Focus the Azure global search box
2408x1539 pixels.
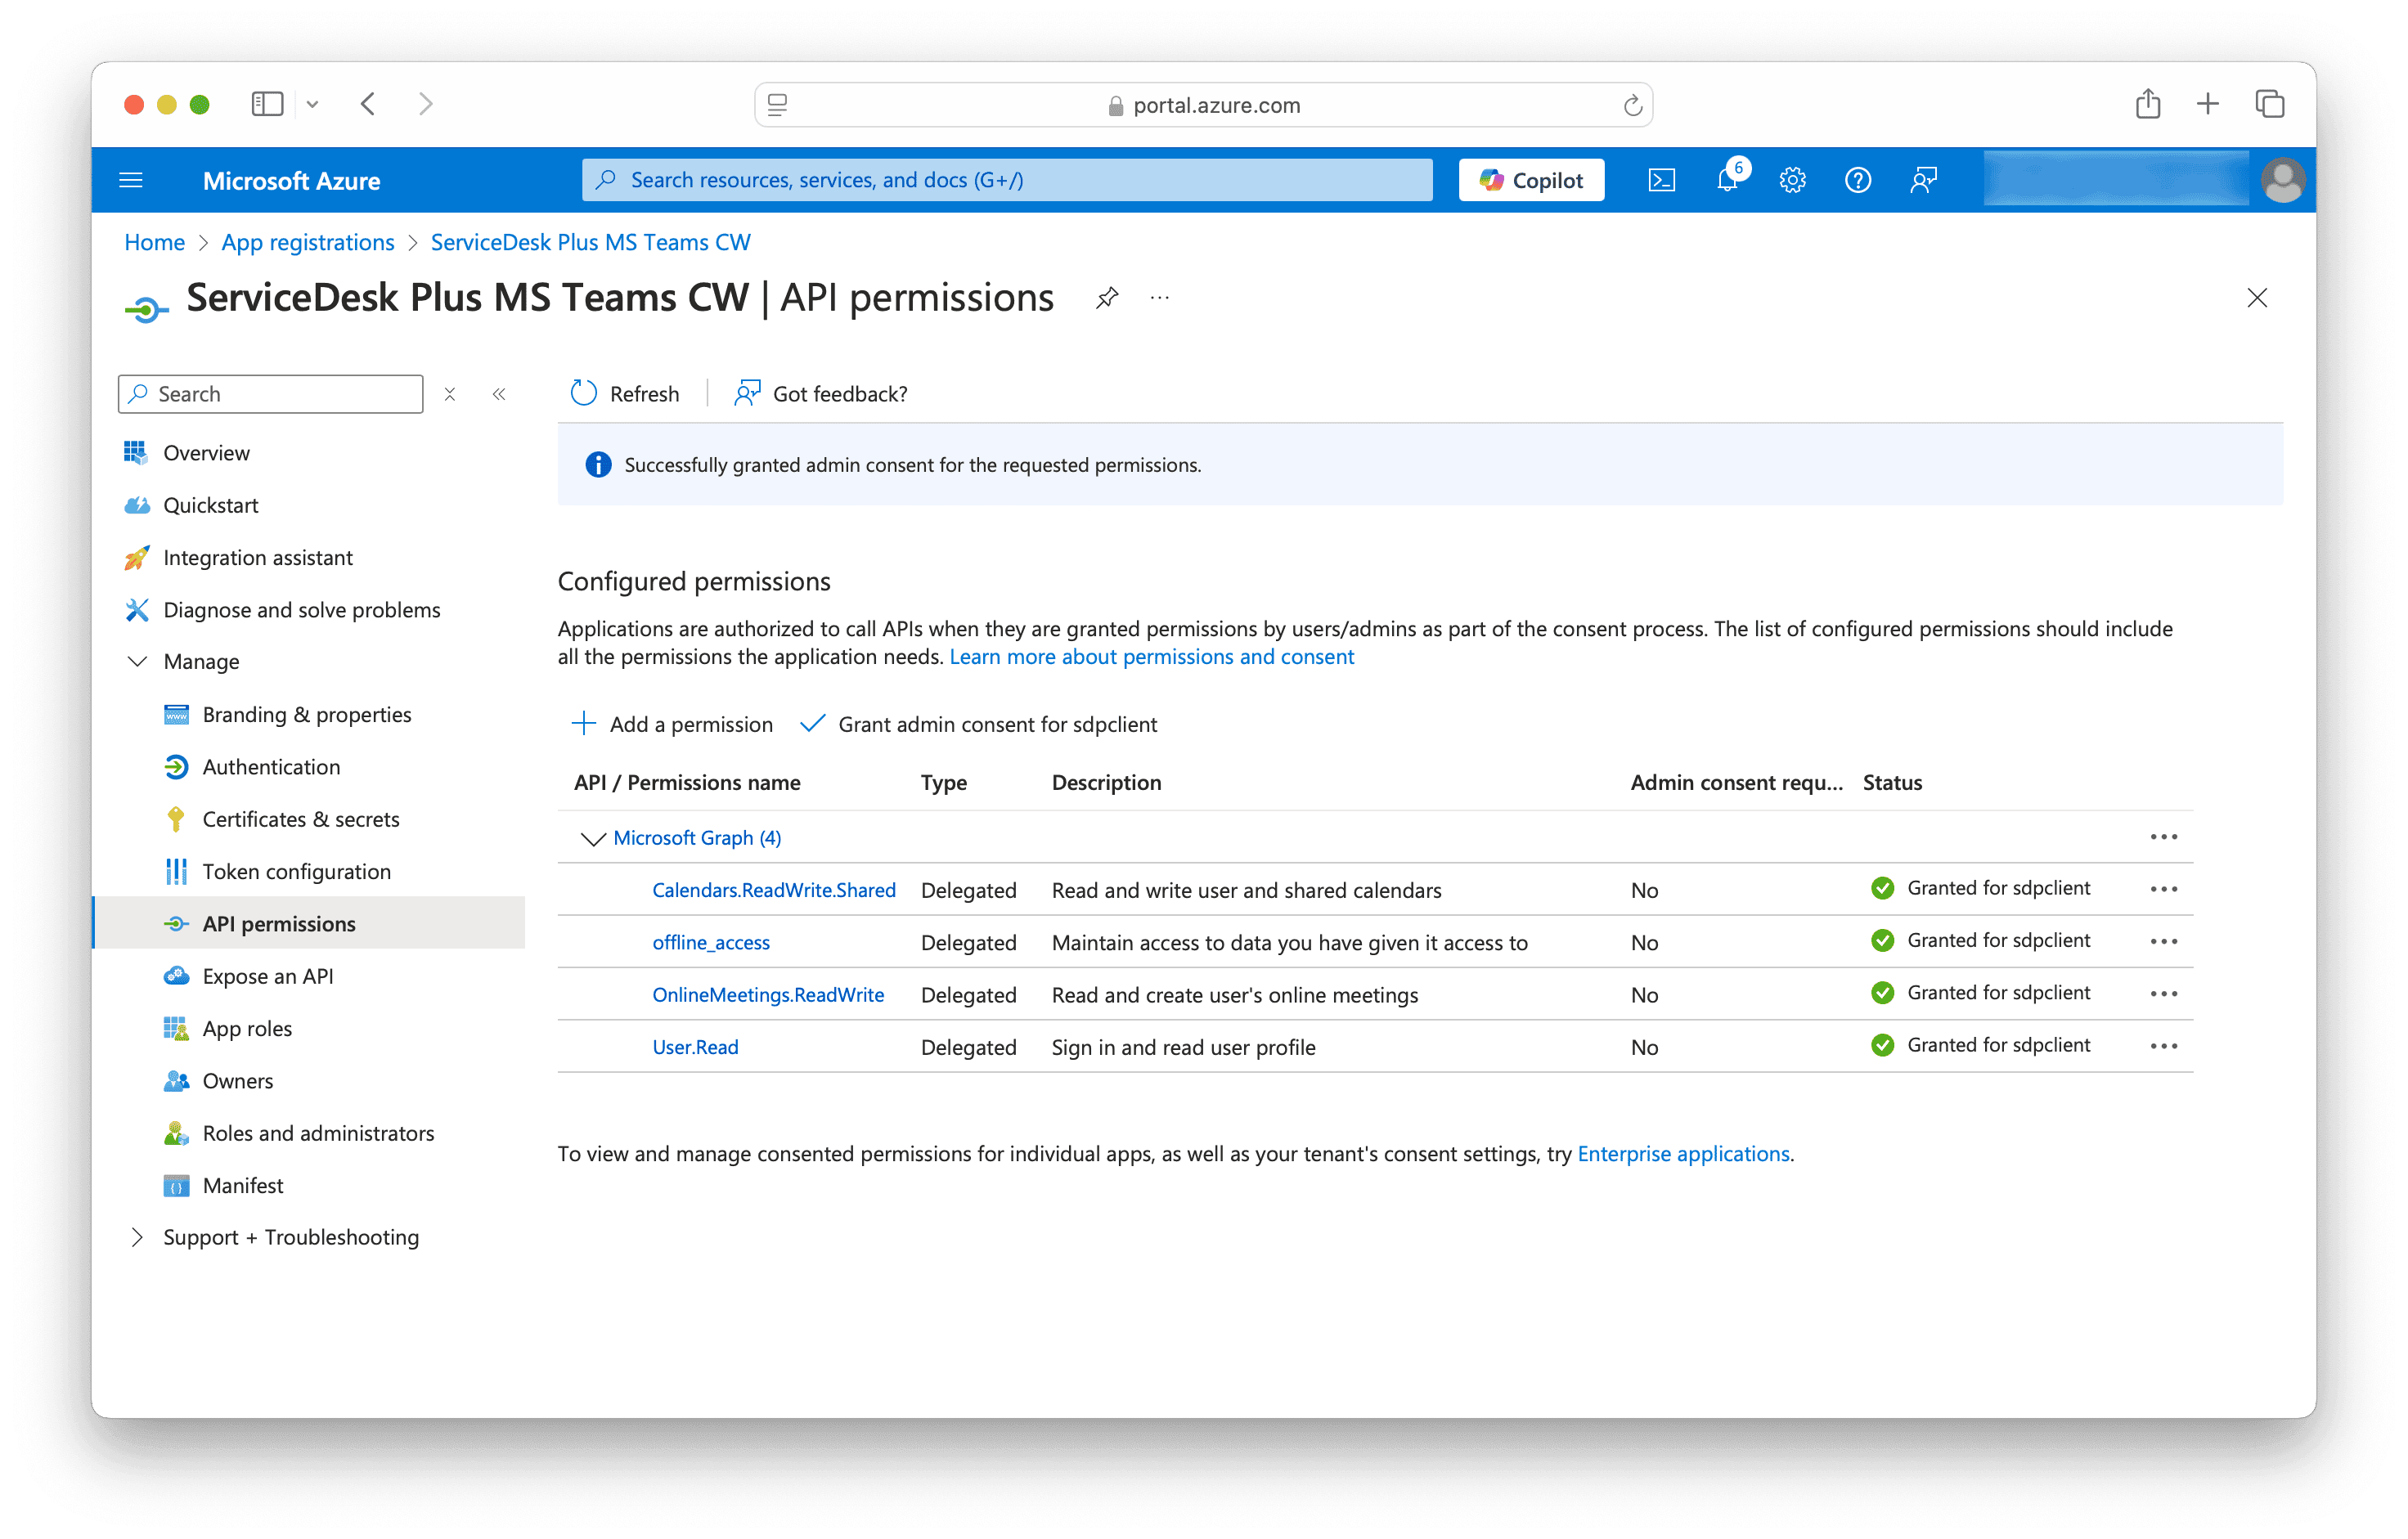tap(1007, 180)
